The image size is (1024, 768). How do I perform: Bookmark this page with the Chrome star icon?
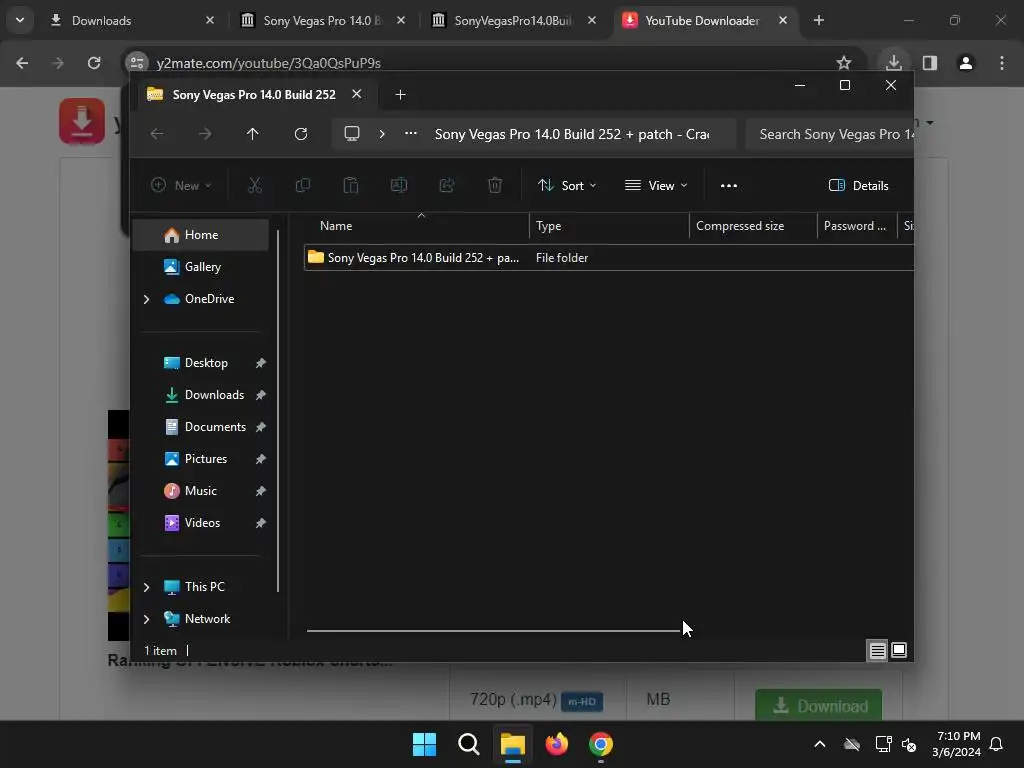coord(844,63)
